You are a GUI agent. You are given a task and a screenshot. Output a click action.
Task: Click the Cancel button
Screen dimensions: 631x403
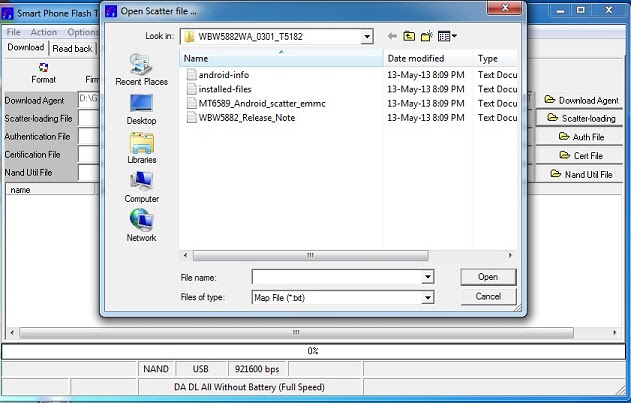point(488,297)
